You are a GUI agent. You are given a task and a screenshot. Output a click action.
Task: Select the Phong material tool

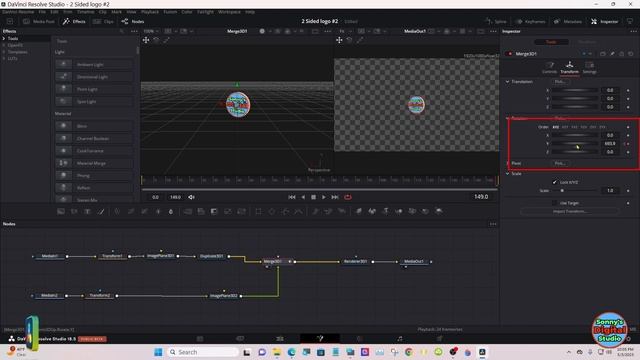tap(94, 175)
